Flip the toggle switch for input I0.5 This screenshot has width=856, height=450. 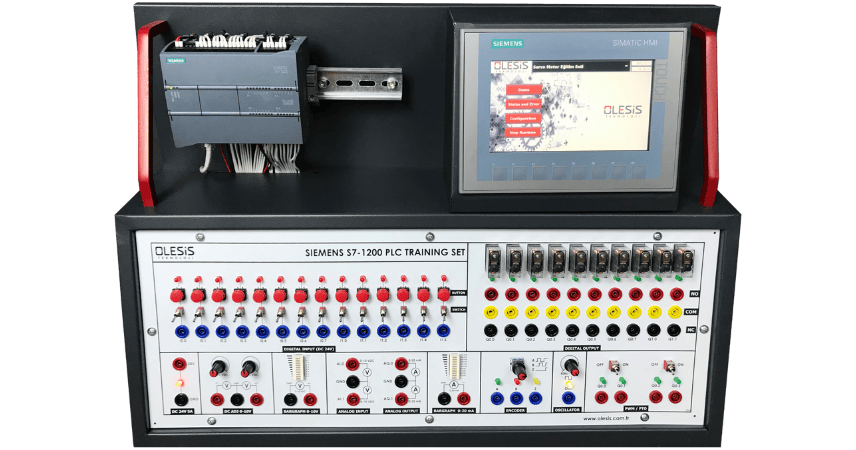280,314
